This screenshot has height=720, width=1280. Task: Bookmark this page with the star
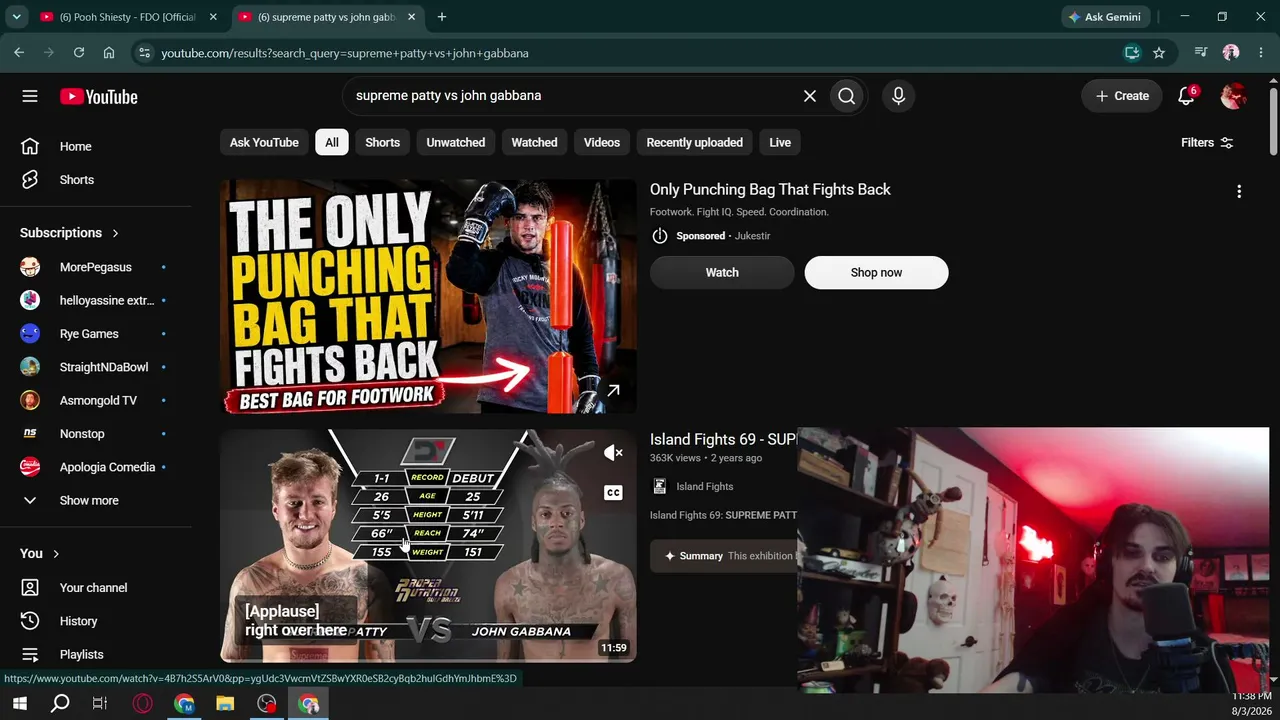coord(1159,53)
